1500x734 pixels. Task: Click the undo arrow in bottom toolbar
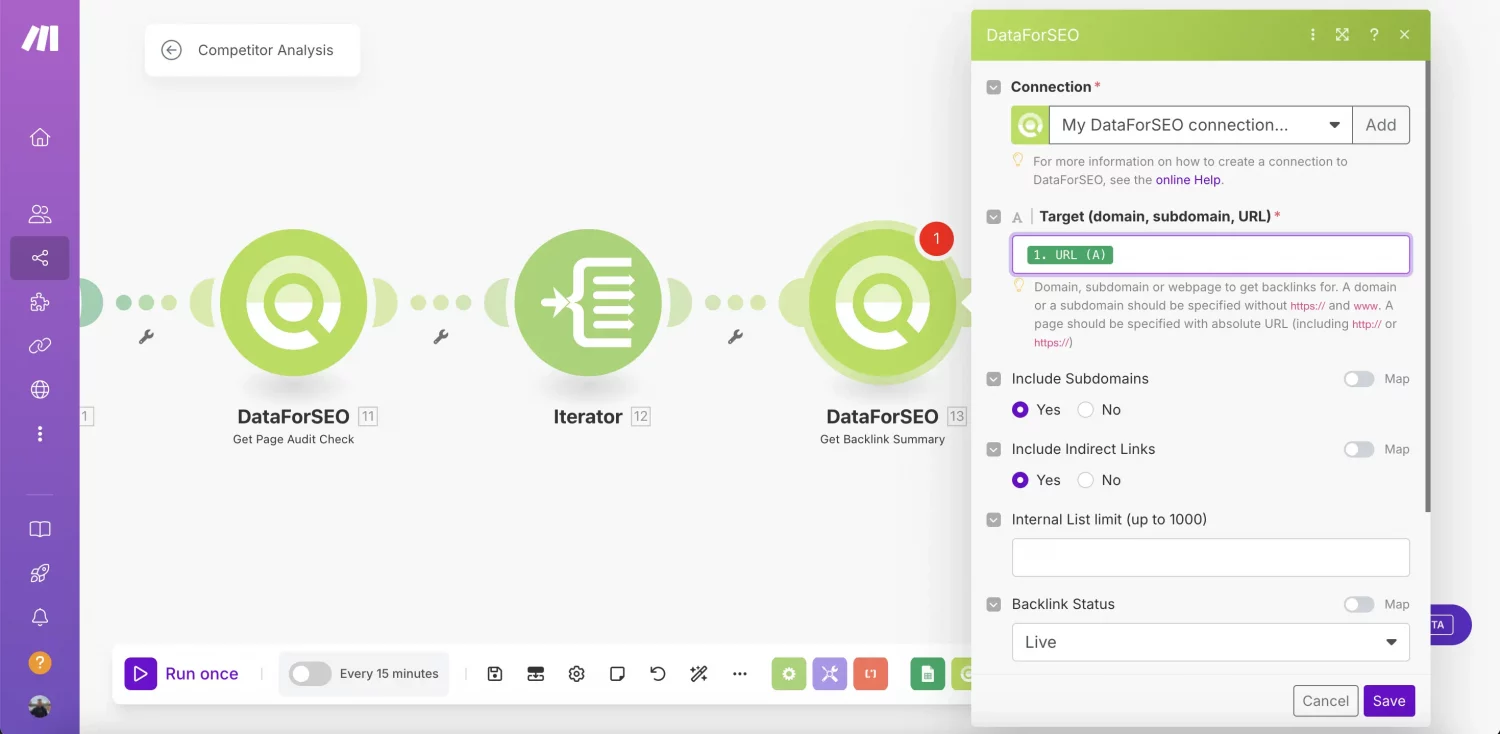tap(658, 674)
